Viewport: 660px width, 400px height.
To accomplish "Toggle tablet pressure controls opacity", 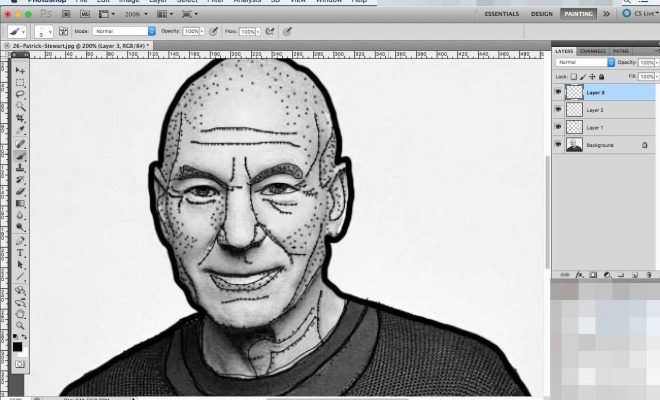I will [x=214, y=31].
